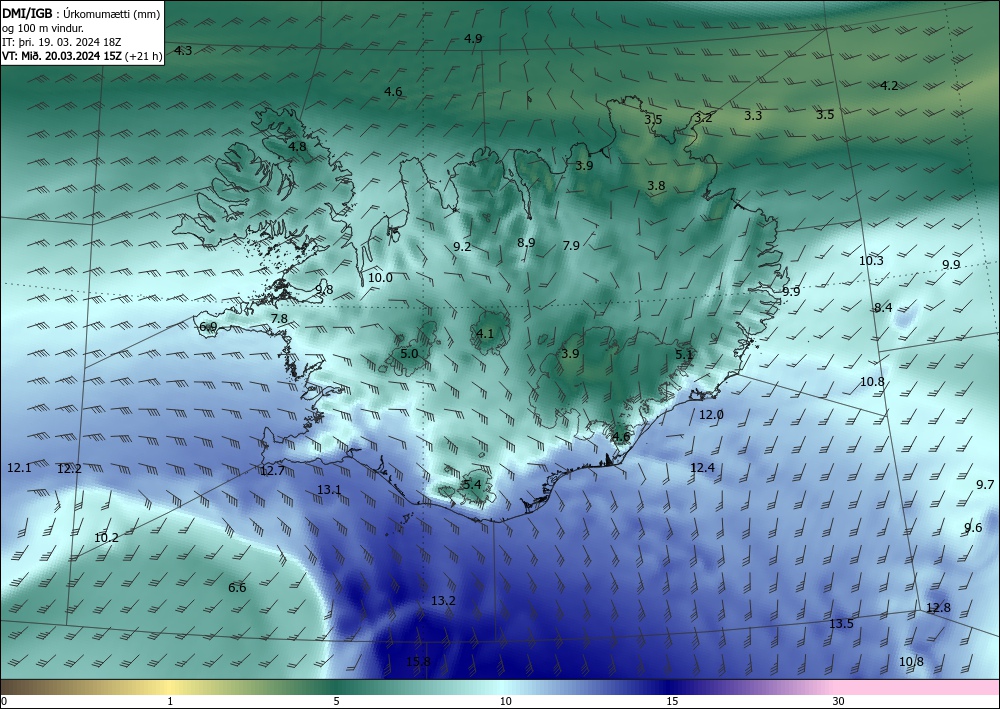This screenshot has width=1000, height=709.
Task: Click the 13.5 value on the map
Action: (841, 623)
